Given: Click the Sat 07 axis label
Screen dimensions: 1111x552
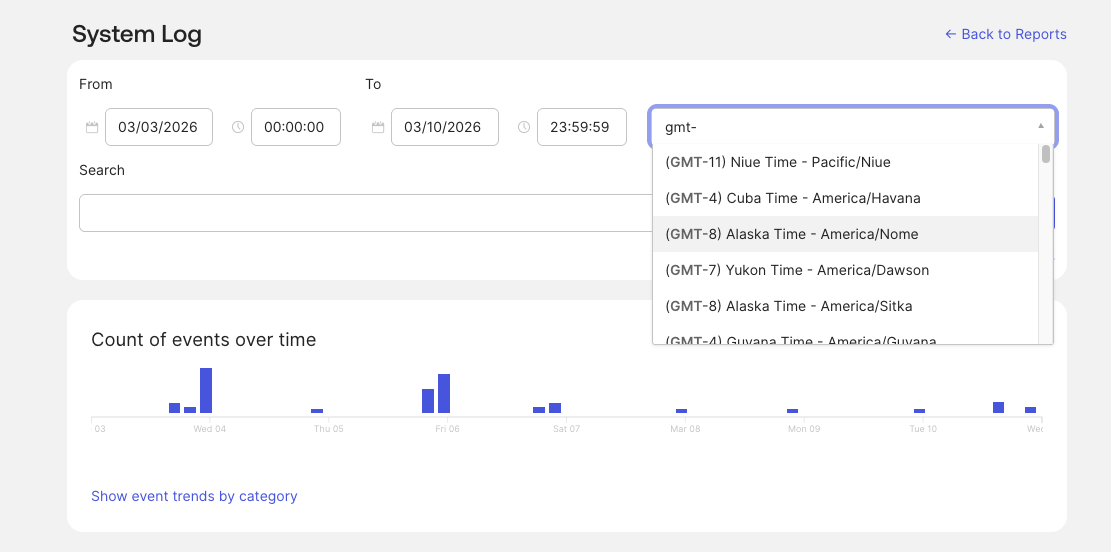Looking at the screenshot, I should pos(566,429).
